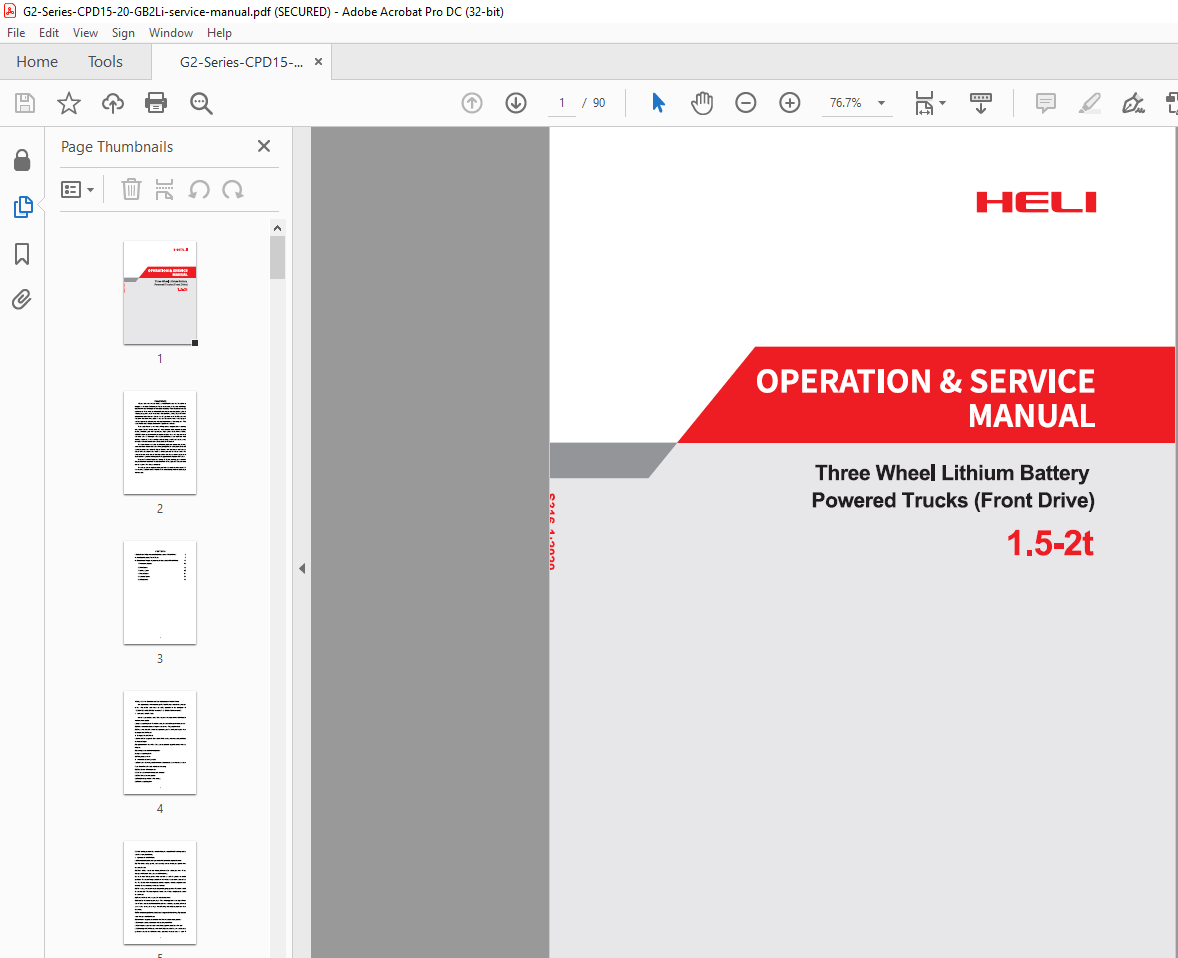Enable scrolling read mode icon

980,103
